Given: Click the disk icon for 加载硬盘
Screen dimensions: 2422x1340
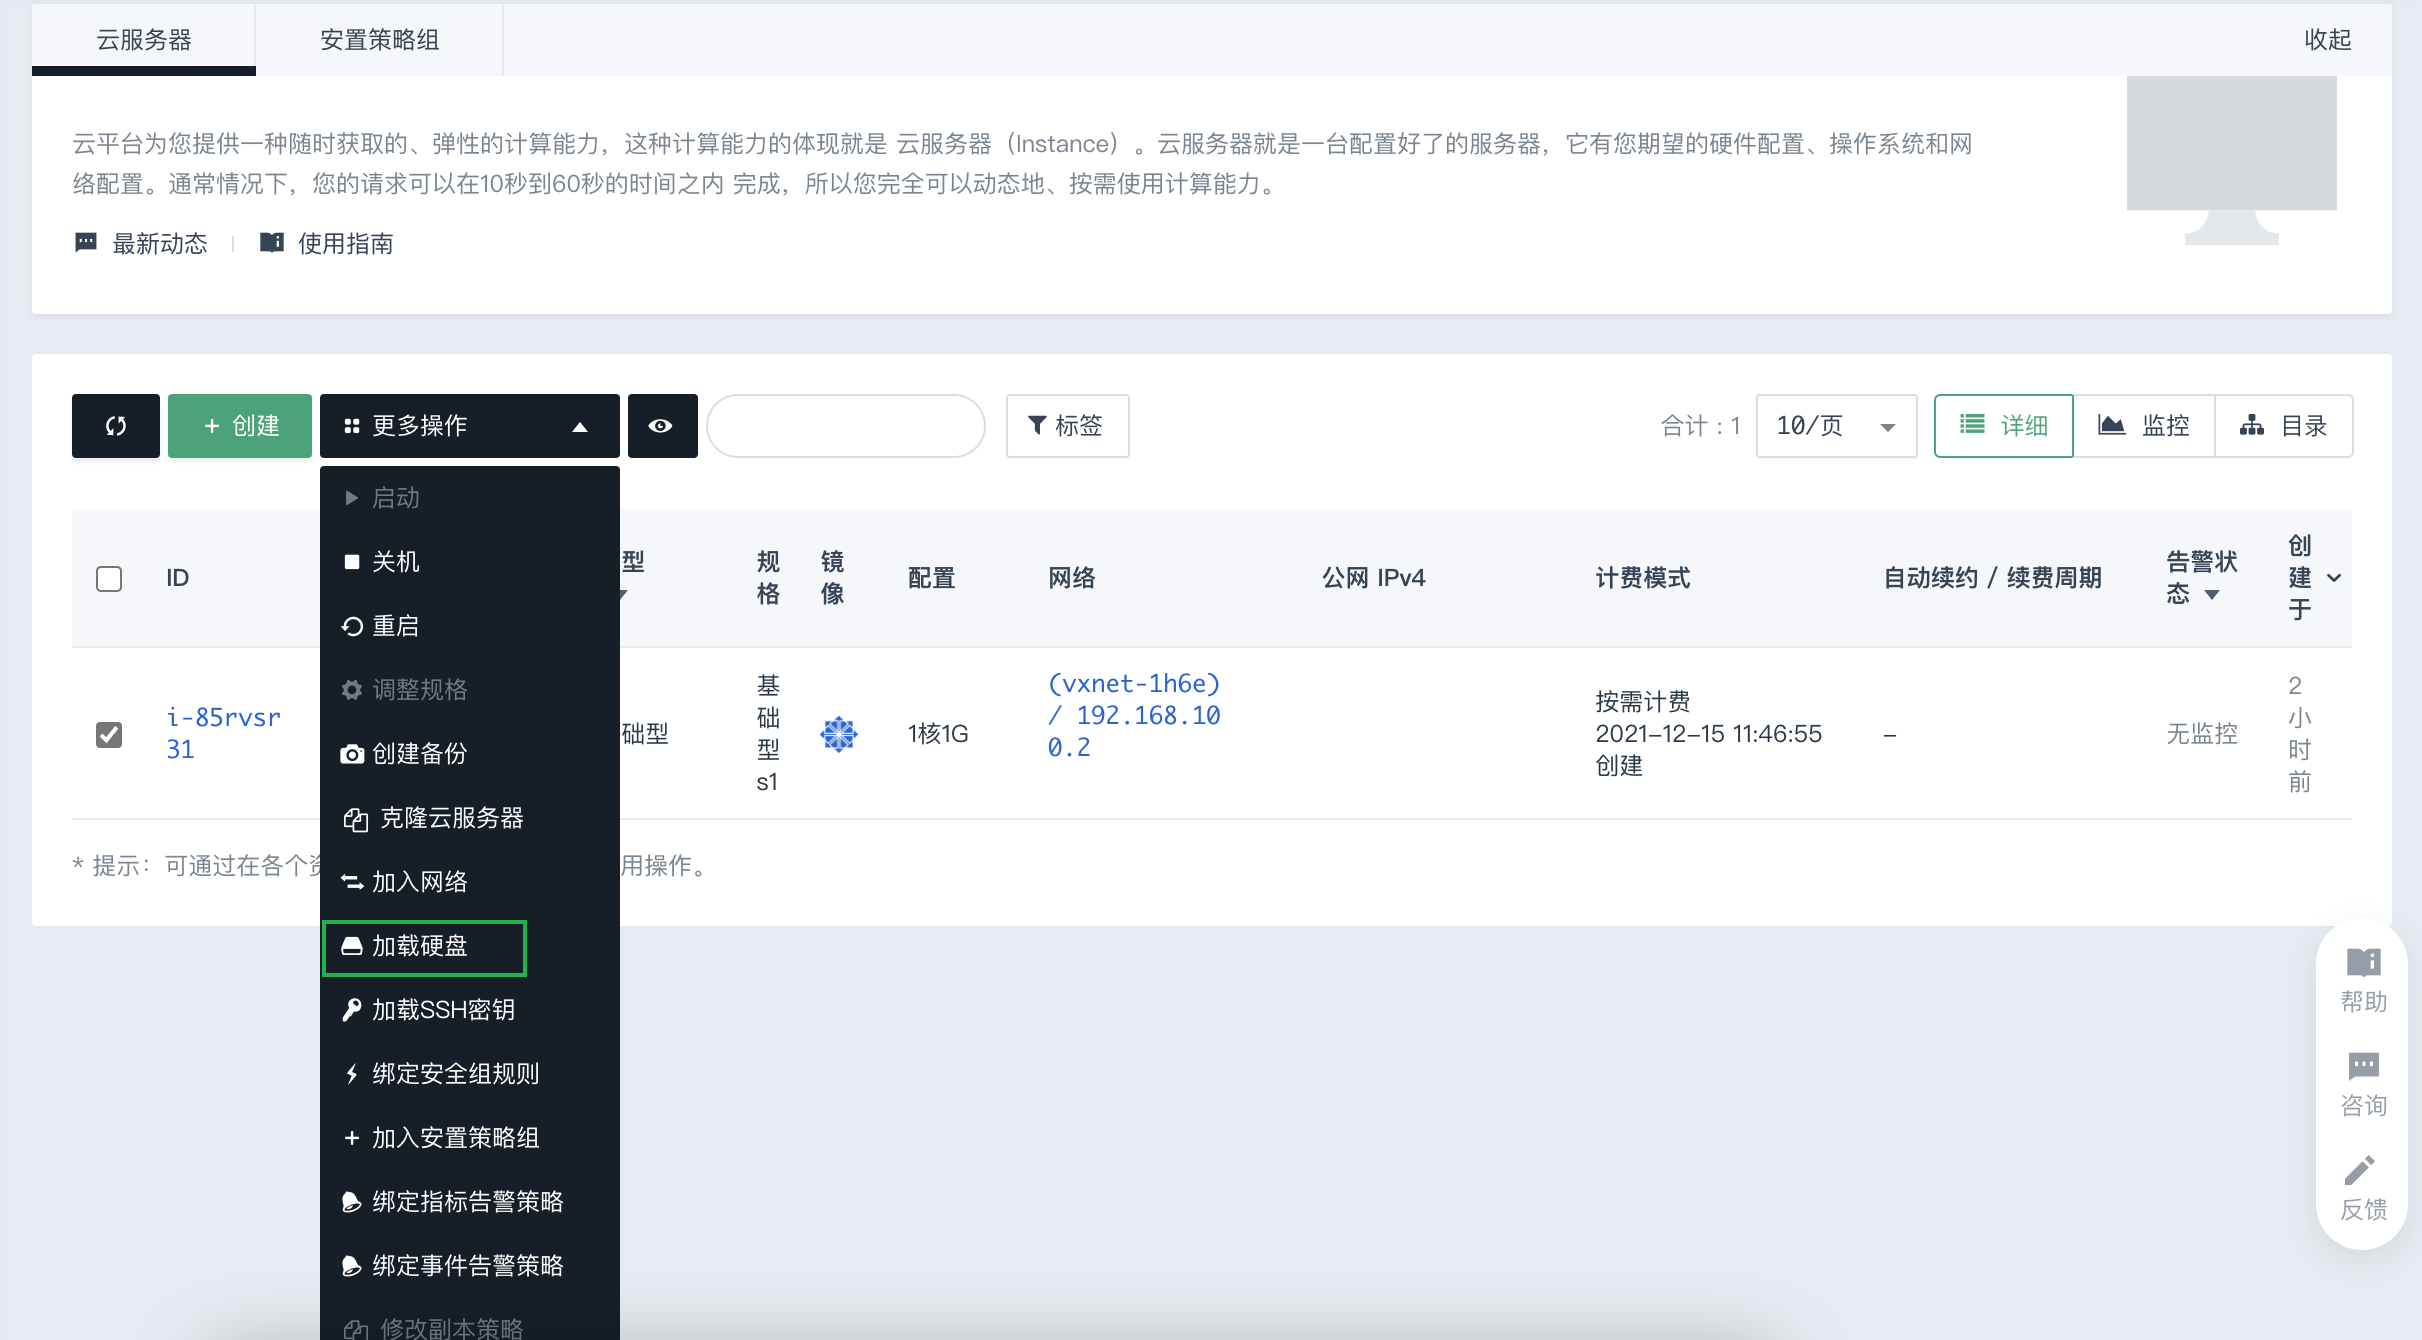Looking at the screenshot, I should (x=352, y=946).
